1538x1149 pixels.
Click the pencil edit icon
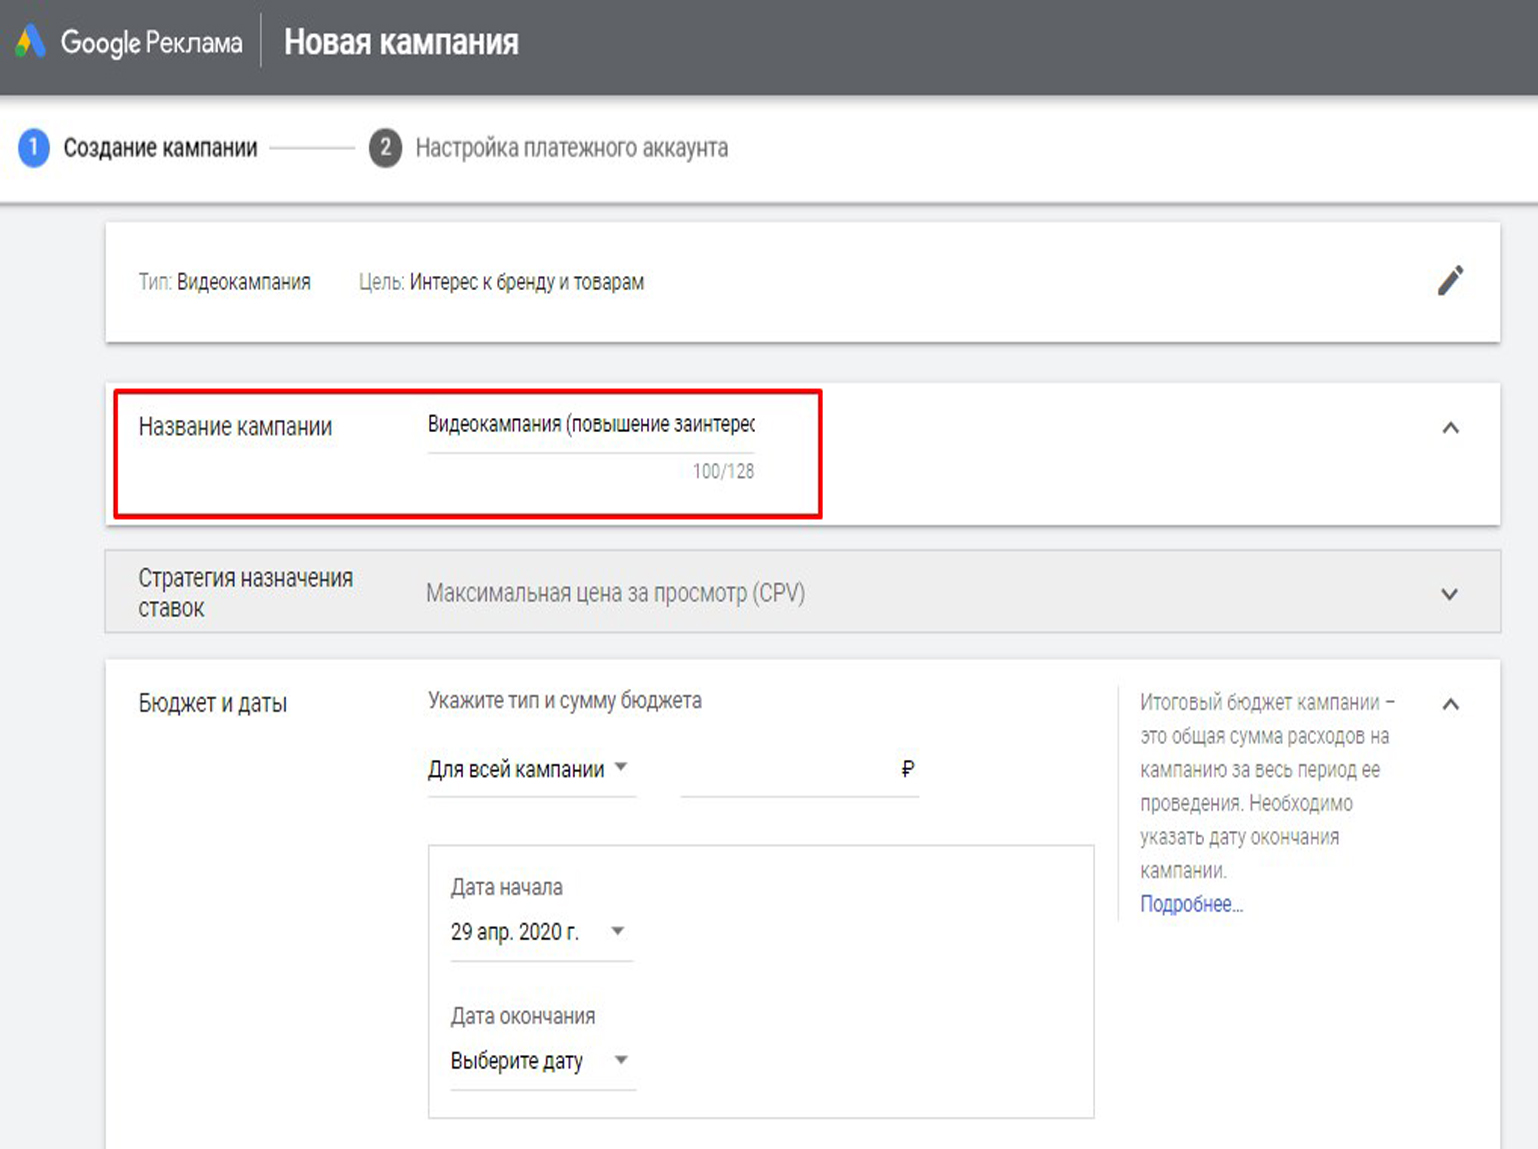[1450, 281]
